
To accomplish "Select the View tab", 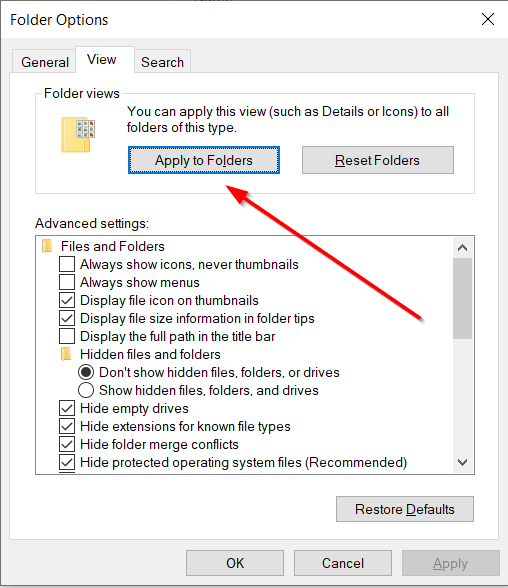I will coord(105,59).
